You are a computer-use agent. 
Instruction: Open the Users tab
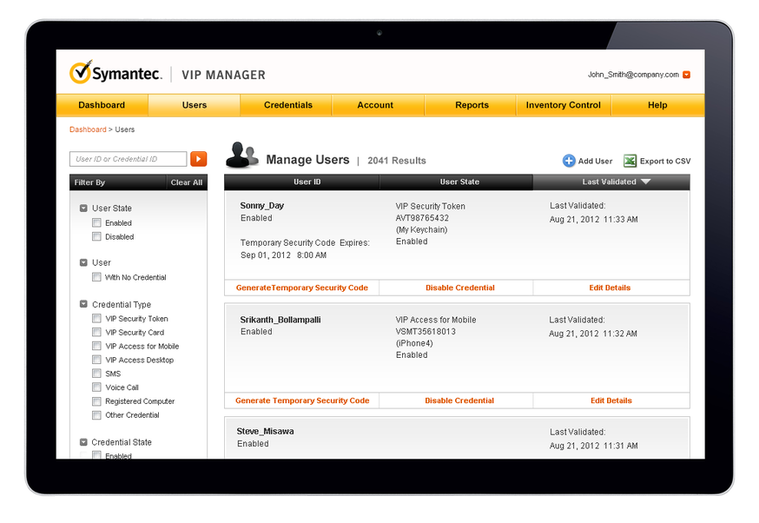click(x=194, y=105)
